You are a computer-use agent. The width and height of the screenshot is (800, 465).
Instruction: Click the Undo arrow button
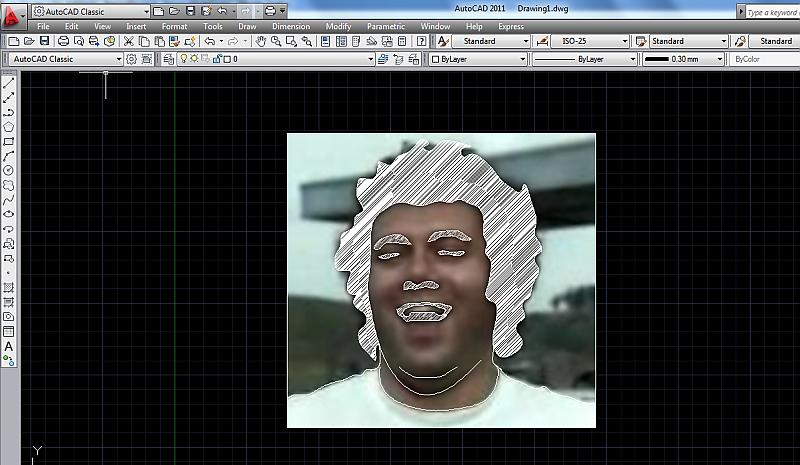coord(209,41)
